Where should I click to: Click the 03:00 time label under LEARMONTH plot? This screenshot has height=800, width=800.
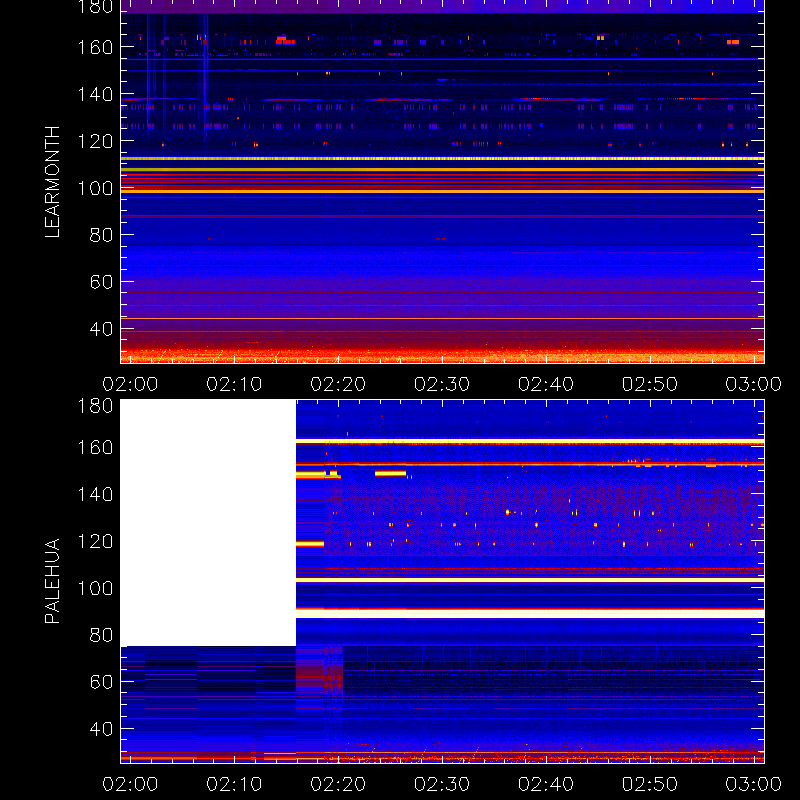pyautogui.click(x=754, y=384)
